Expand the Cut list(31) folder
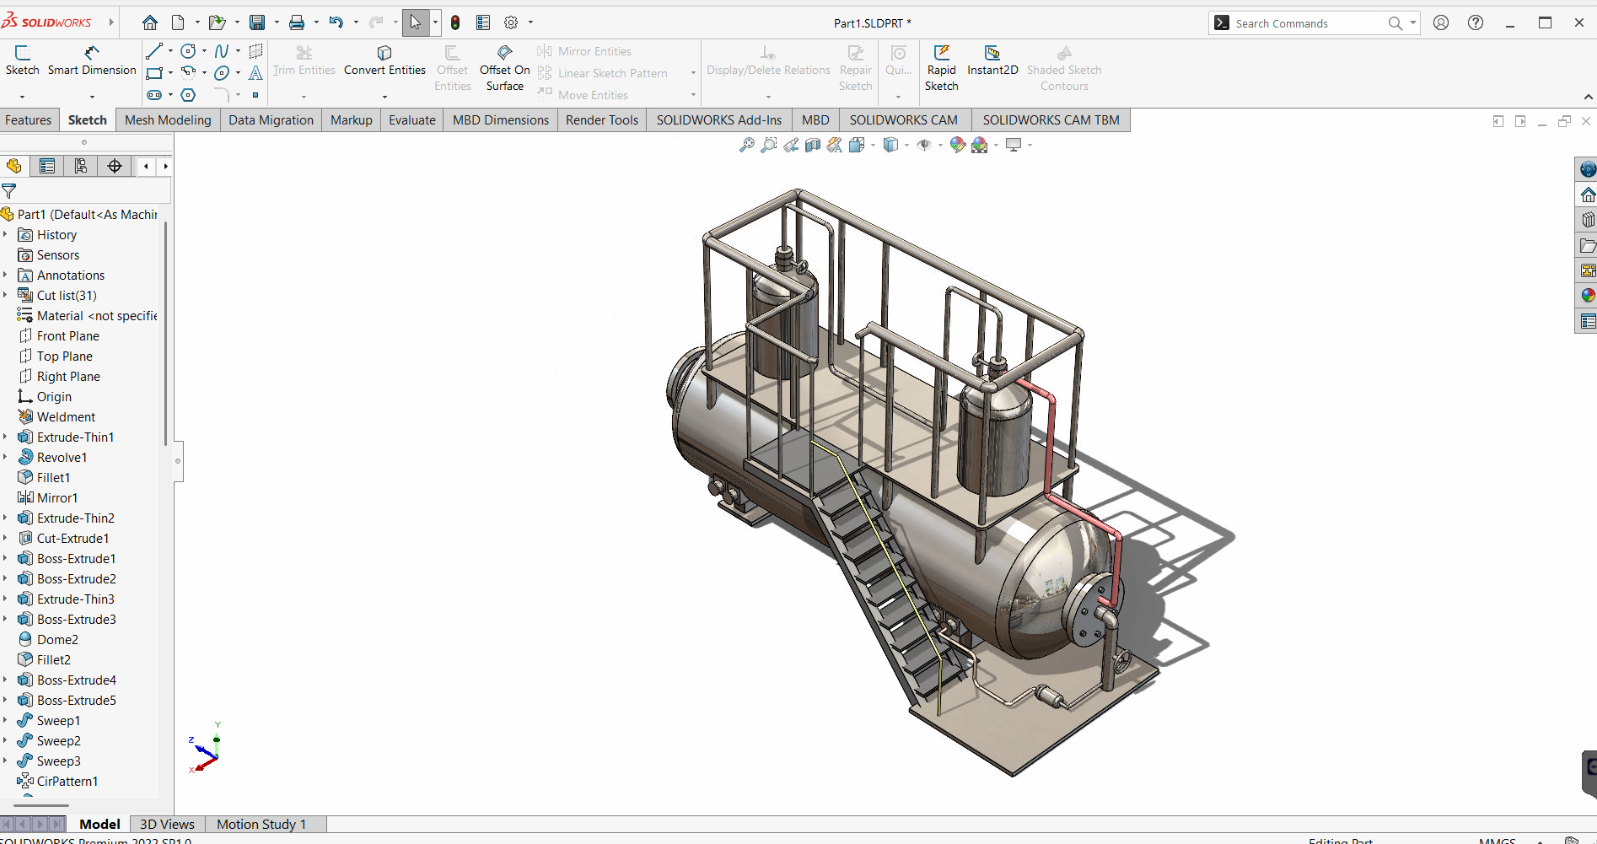Image resolution: width=1597 pixels, height=844 pixels. (5, 295)
